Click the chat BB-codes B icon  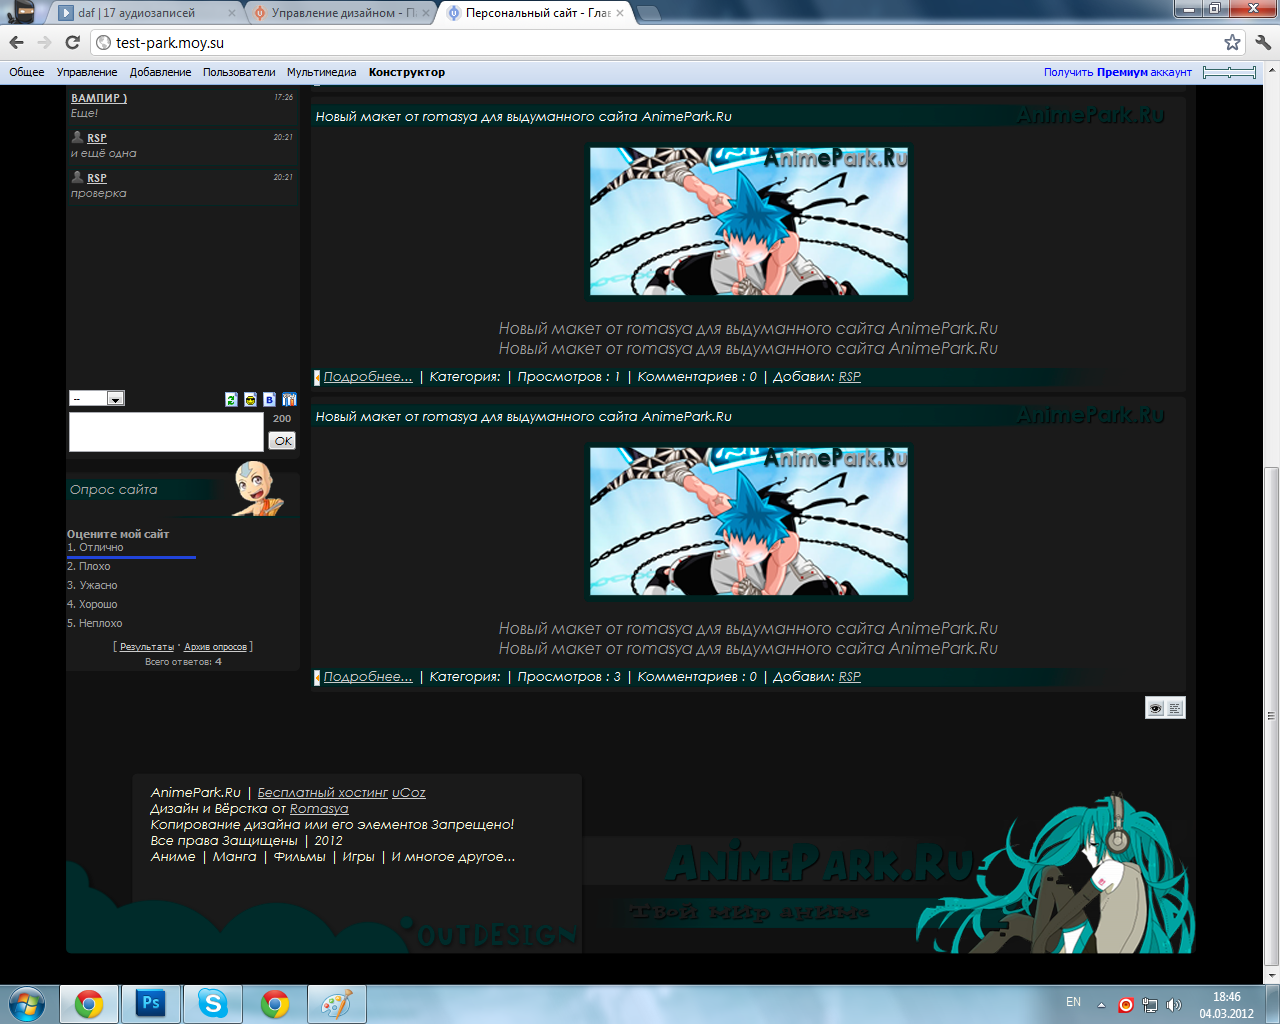[x=269, y=399]
